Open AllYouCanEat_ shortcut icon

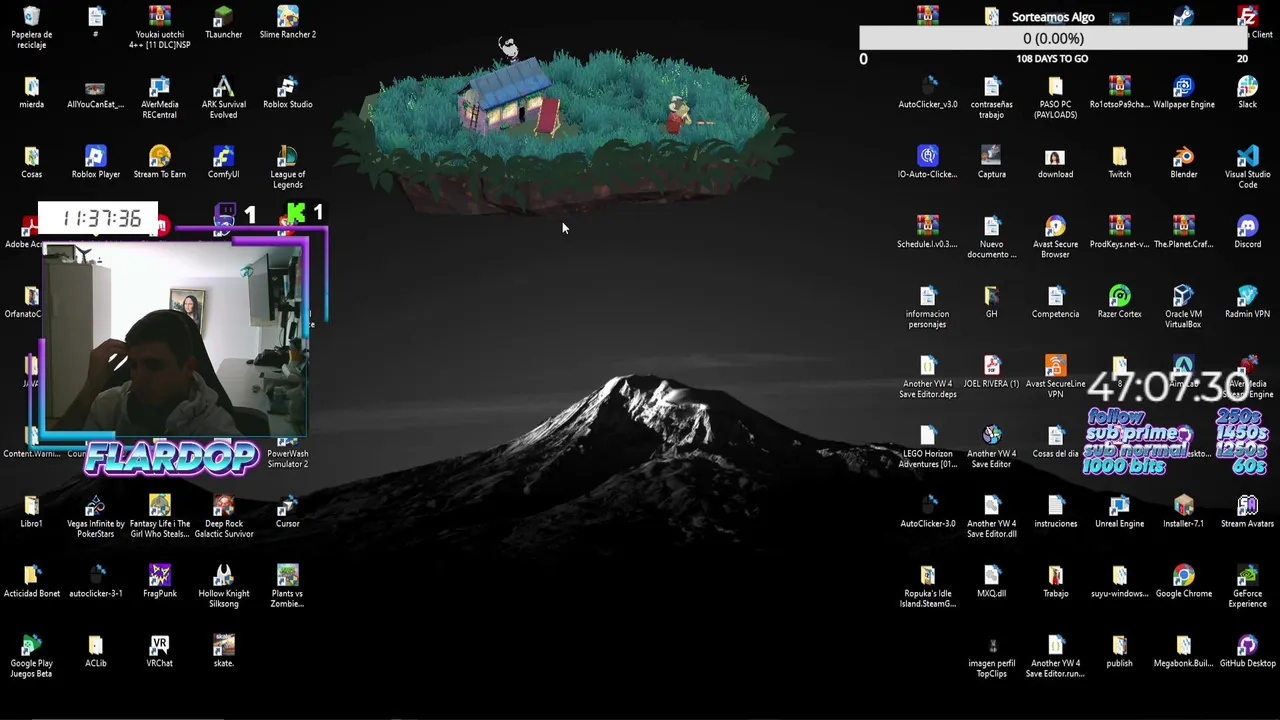[x=95, y=87]
